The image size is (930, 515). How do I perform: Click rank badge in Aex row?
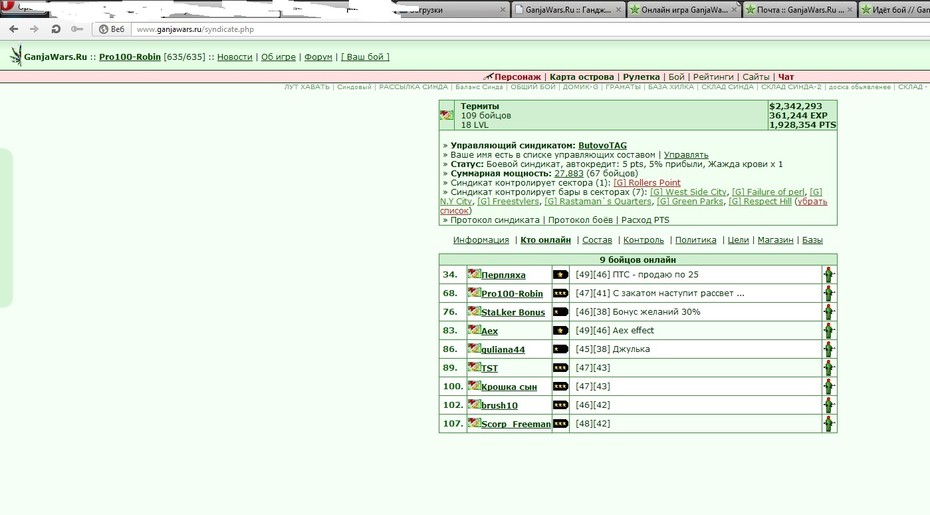coord(560,330)
